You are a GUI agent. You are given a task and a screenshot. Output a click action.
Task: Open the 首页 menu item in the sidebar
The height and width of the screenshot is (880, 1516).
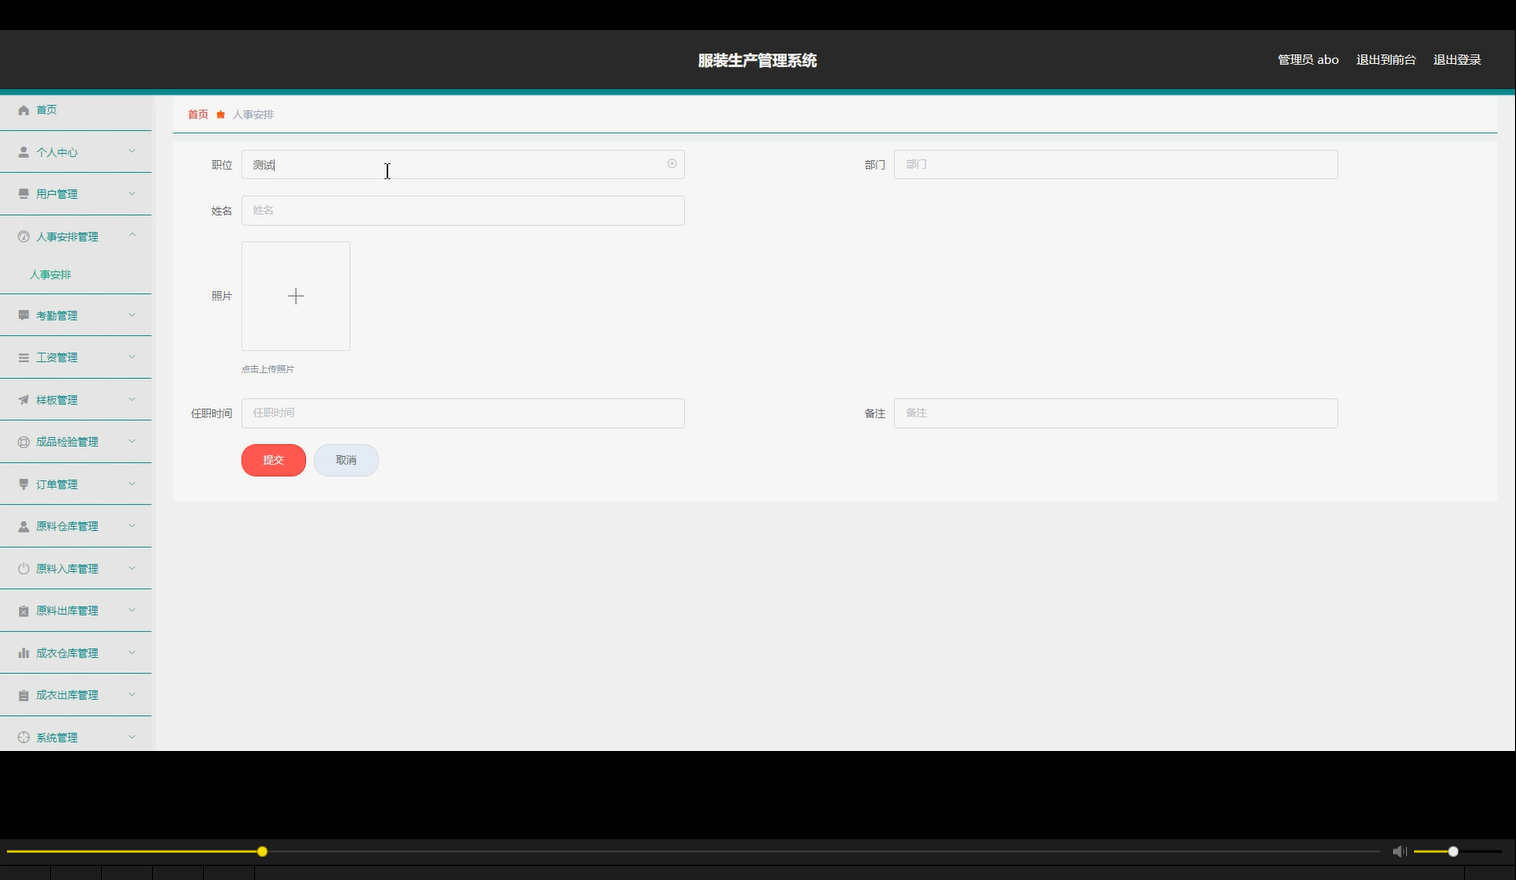[x=76, y=110]
